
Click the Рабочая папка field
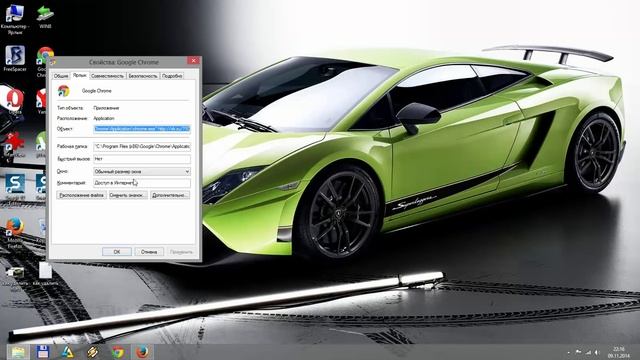pos(142,146)
